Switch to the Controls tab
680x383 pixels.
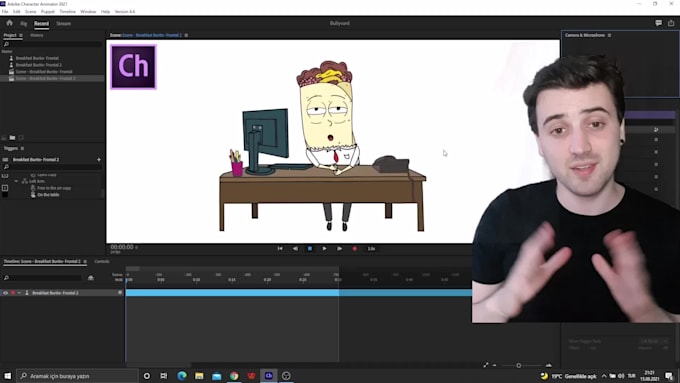pyautogui.click(x=102, y=262)
